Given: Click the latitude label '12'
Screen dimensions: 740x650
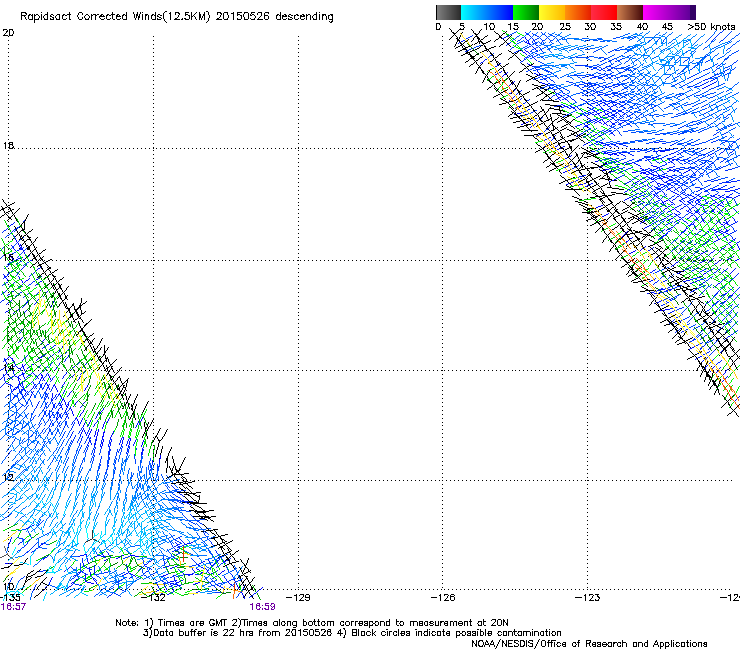Looking at the screenshot, I should click(8, 478).
